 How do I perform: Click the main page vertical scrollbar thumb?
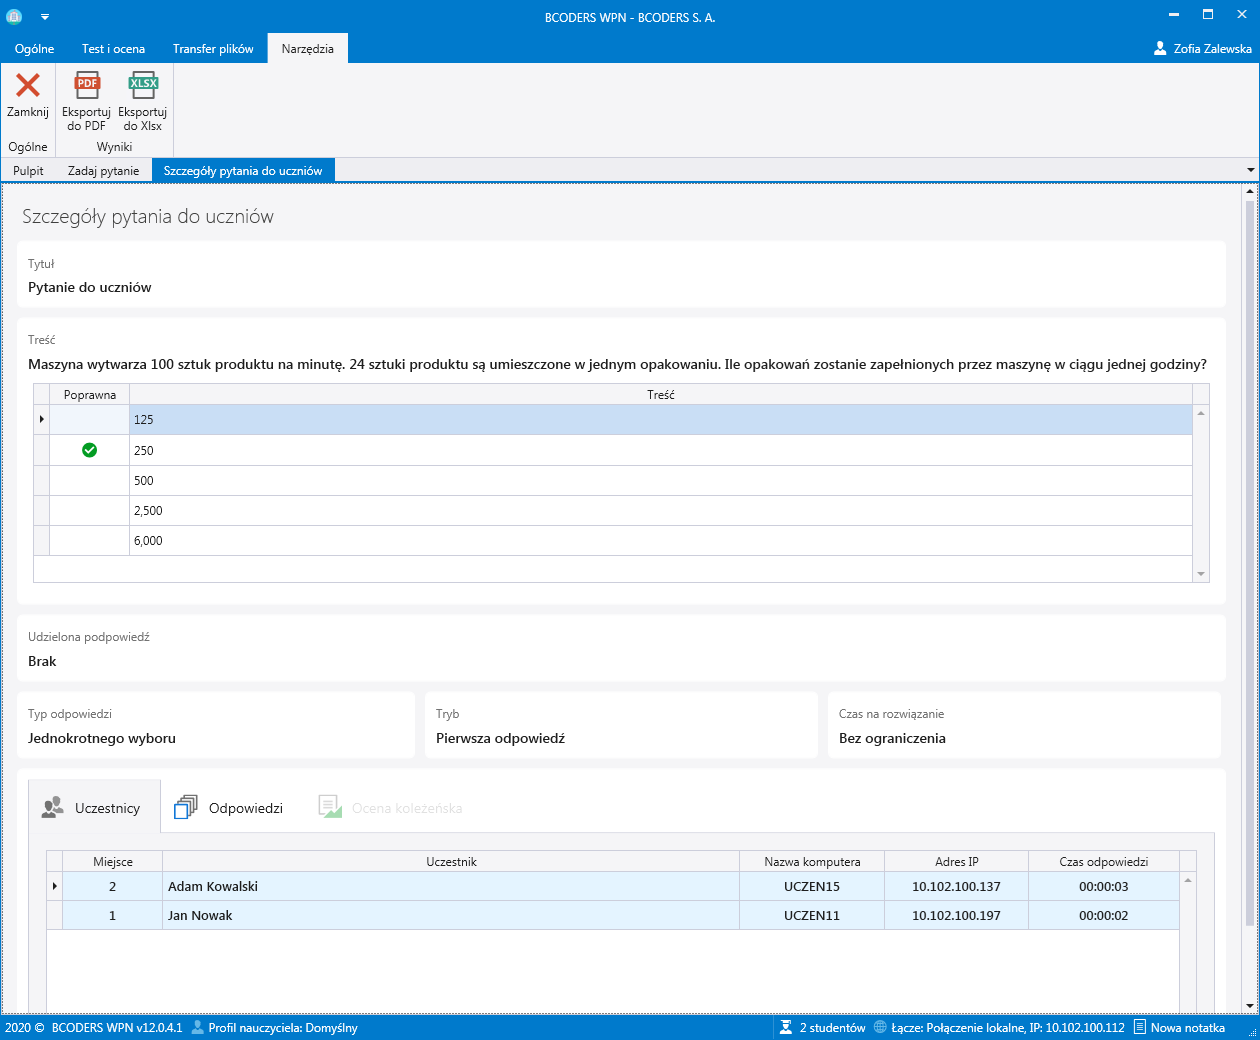[x=1249, y=562]
